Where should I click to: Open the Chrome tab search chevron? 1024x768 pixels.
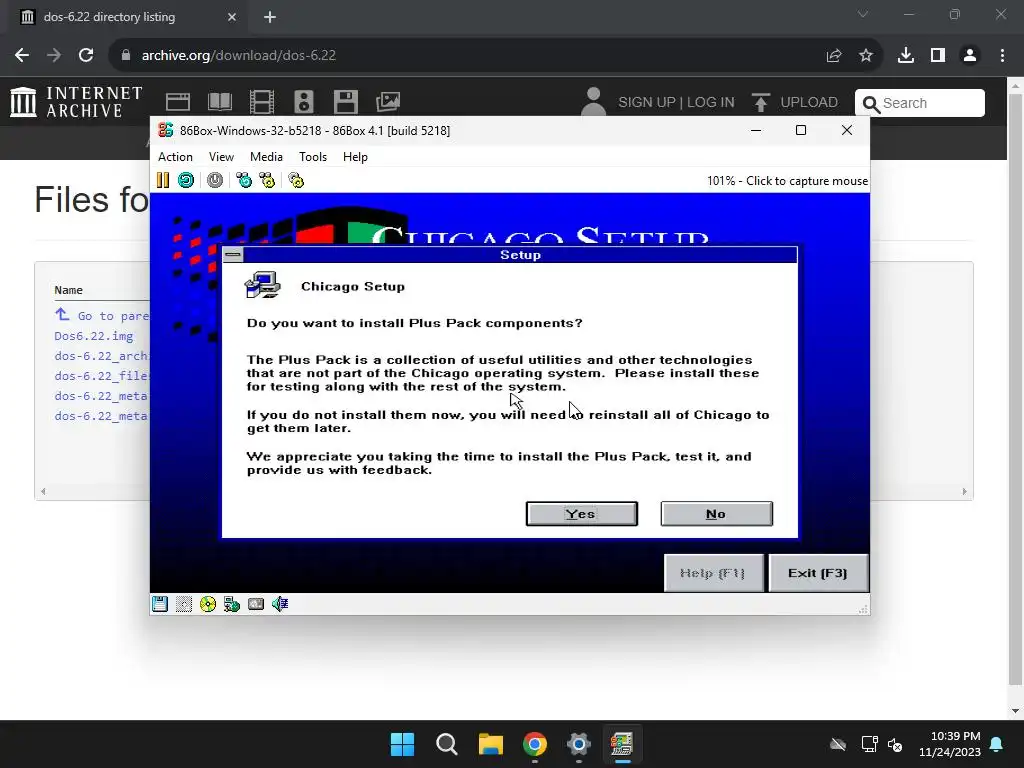pos(863,14)
